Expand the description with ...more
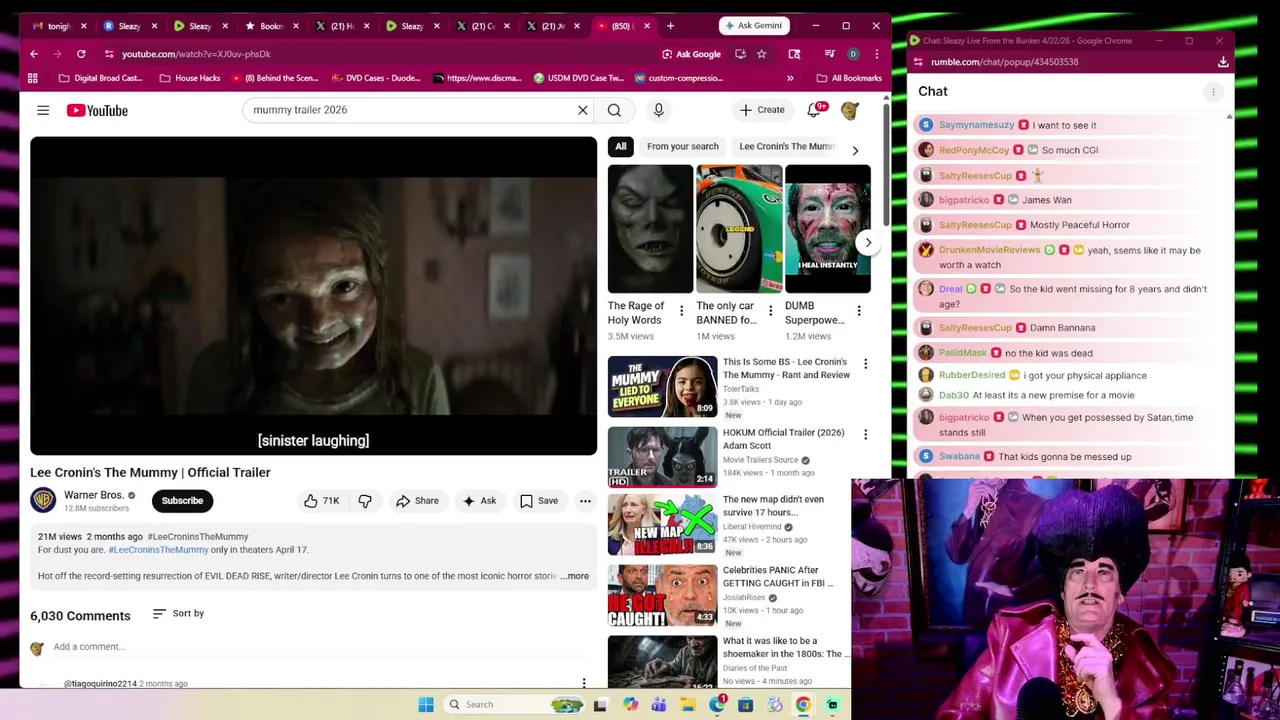 tap(575, 577)
